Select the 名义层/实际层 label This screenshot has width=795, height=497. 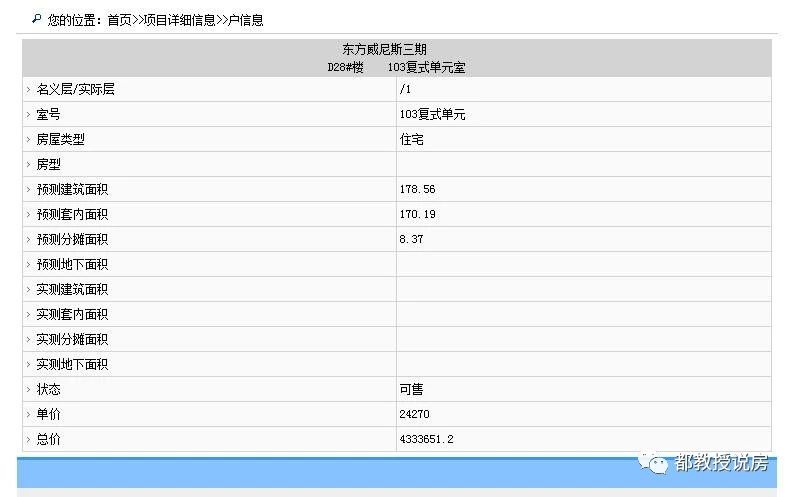pos(76,89)
